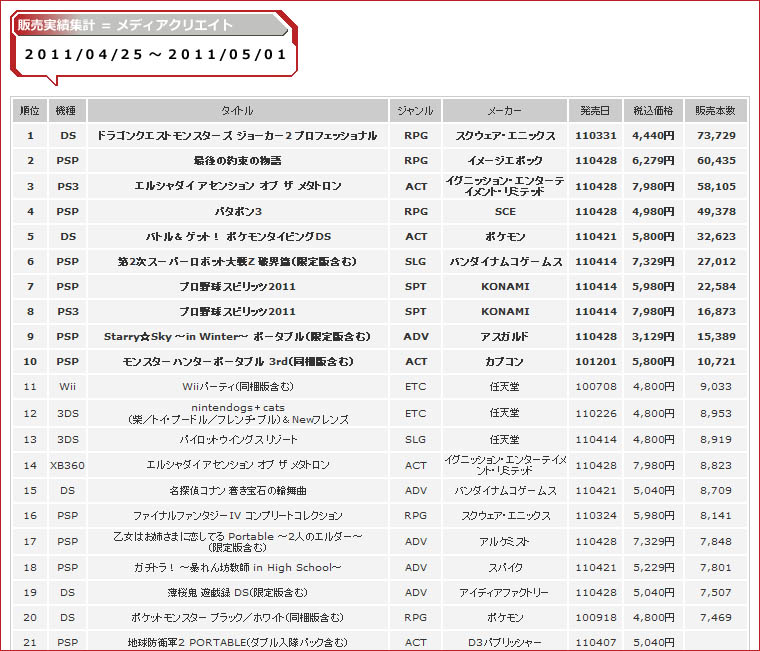The image size is (760, 651).
Task: Click release date 101201
Action: pos(596,362)
